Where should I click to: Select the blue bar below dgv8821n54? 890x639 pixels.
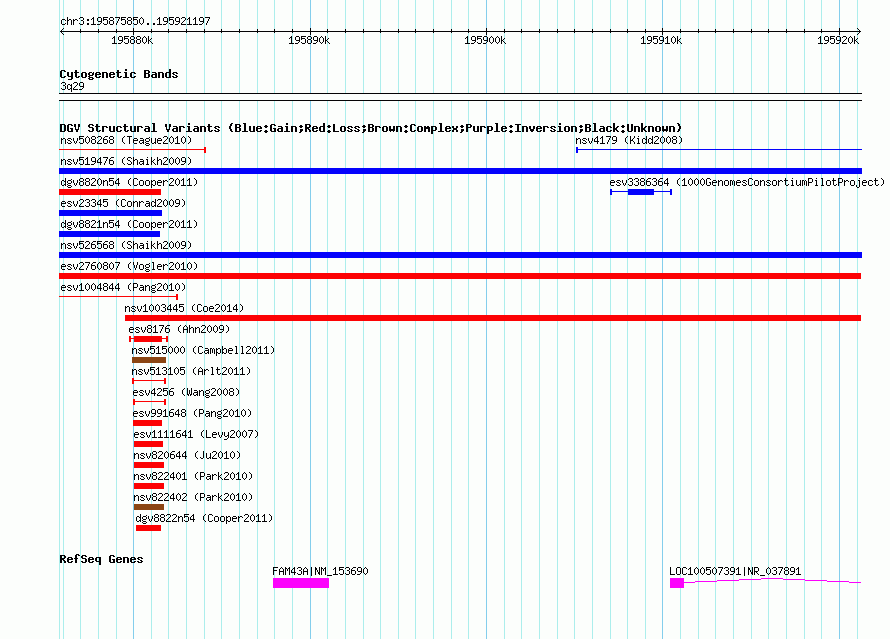(x=110, y=234)
